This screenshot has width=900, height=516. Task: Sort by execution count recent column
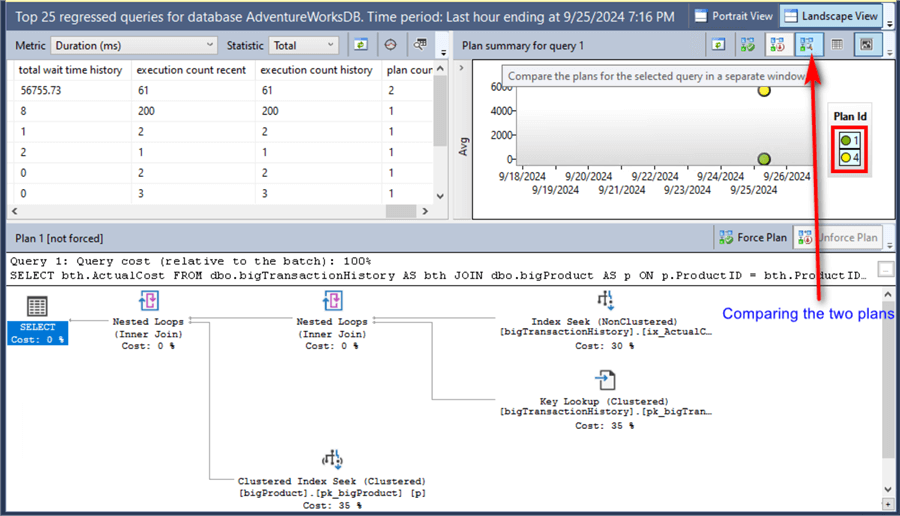[191, 70]
